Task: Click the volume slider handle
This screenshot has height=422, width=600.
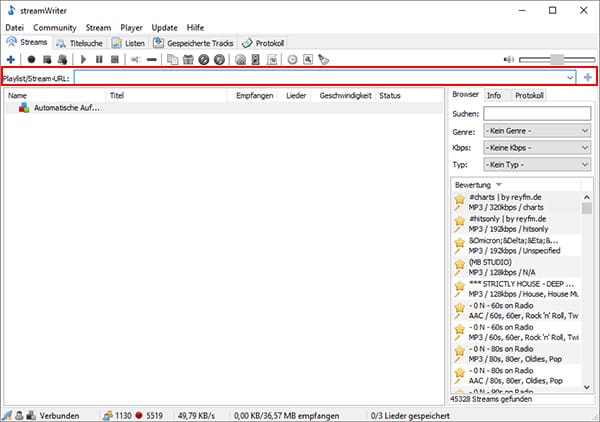Action: pos(557,59)
